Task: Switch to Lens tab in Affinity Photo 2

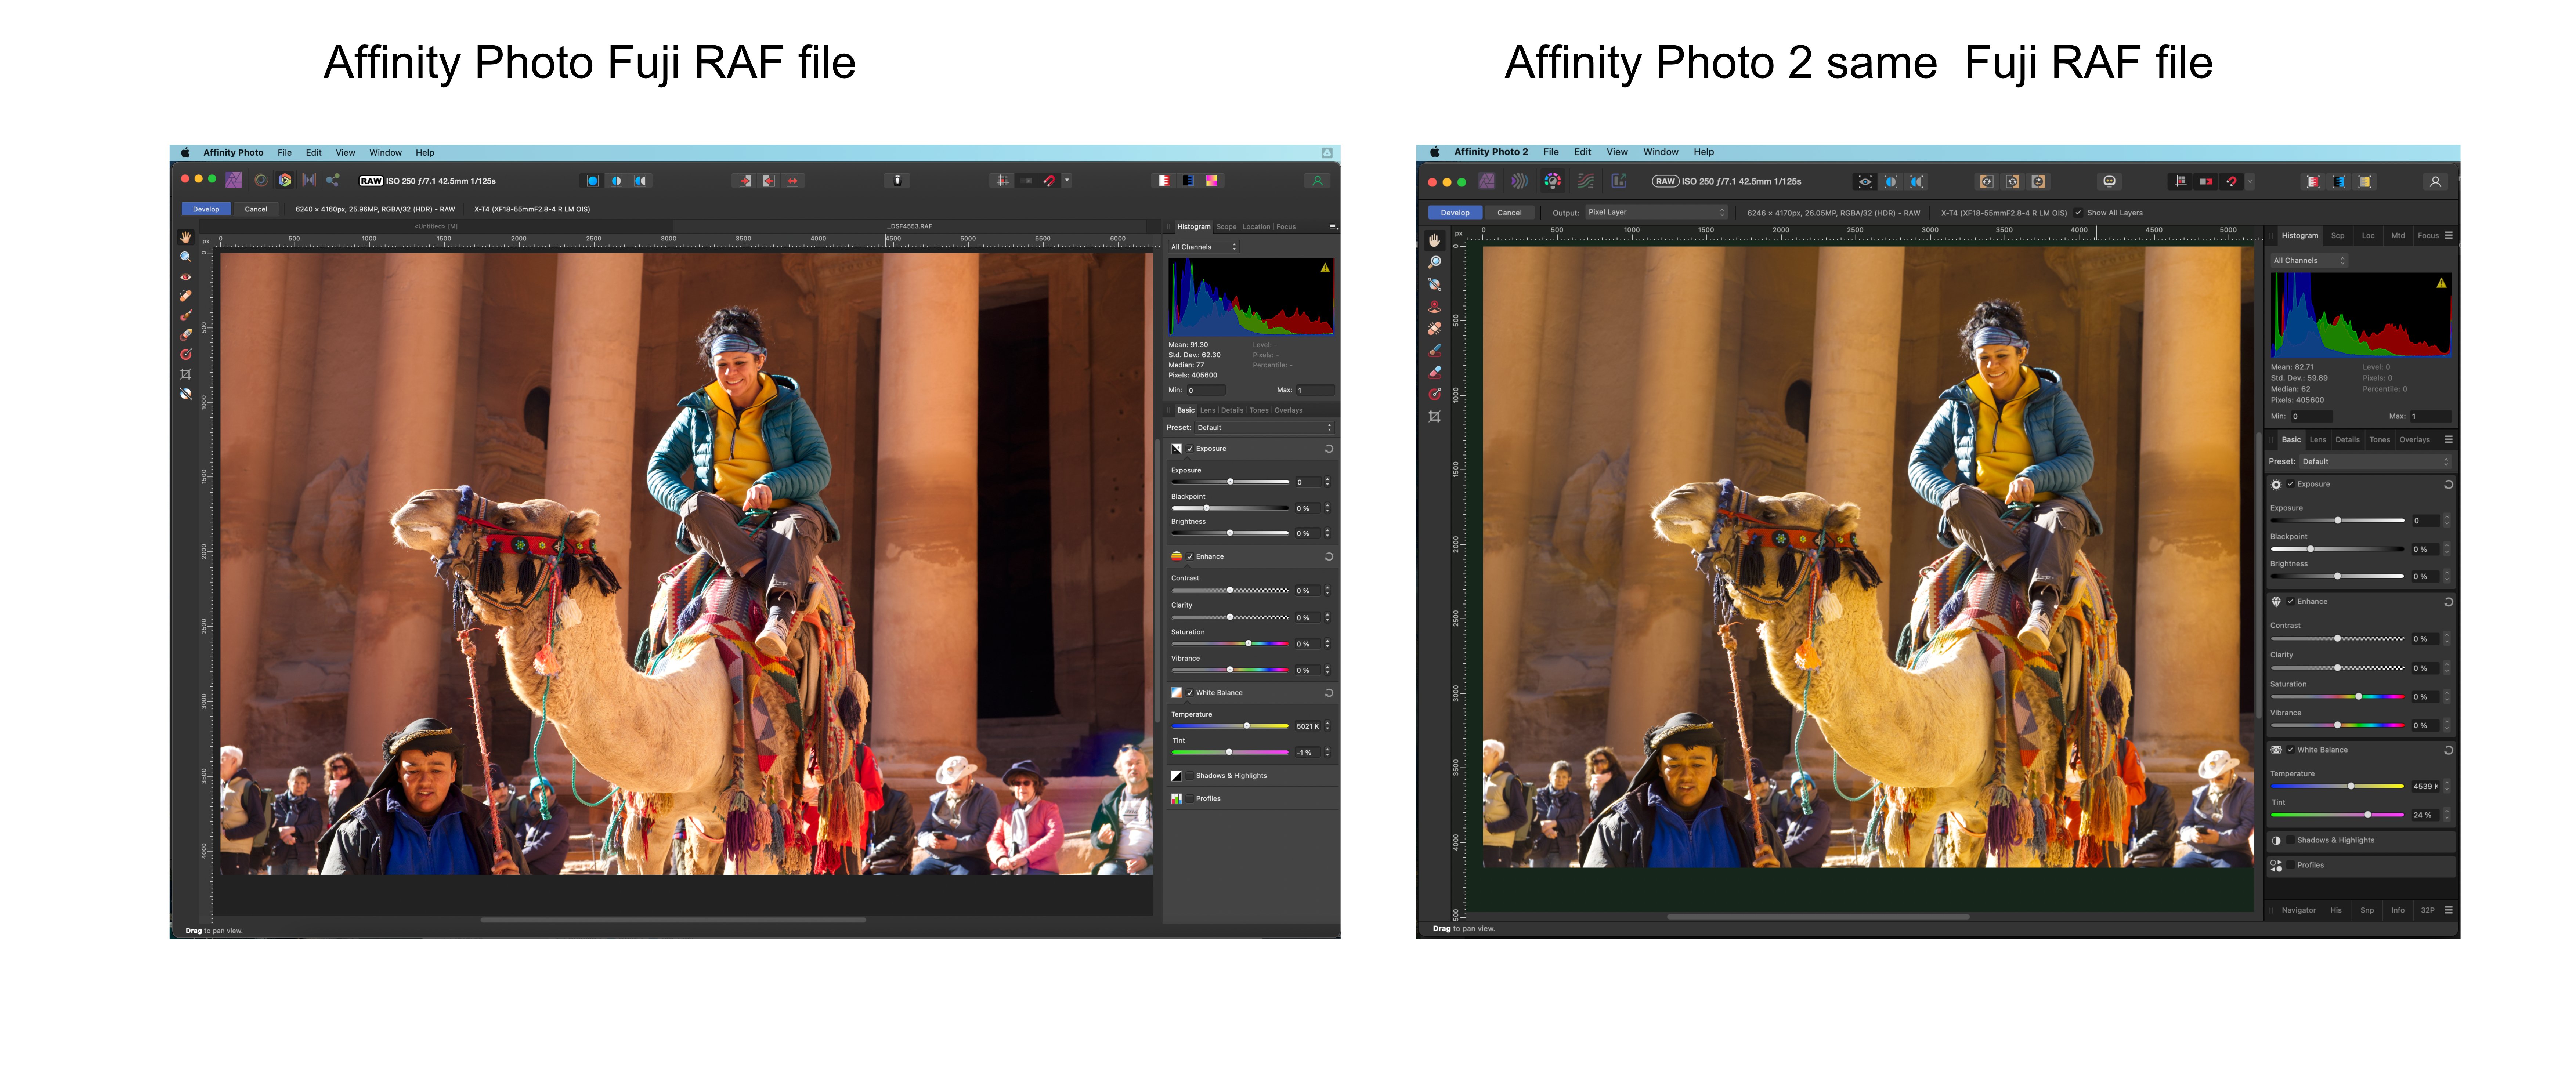Action: click(x=2317, y=440)
